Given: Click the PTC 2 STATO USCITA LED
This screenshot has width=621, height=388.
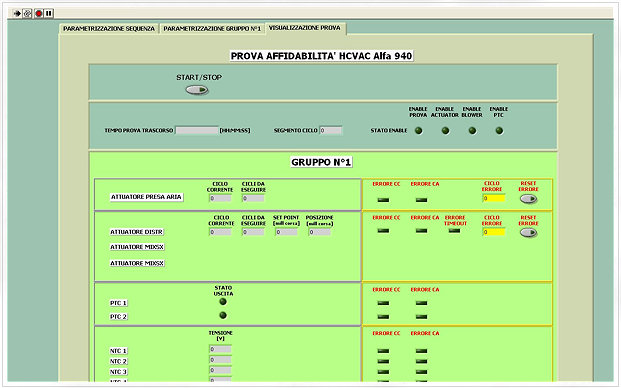Looking at the screenshot, I should click(x=223, y=315).
